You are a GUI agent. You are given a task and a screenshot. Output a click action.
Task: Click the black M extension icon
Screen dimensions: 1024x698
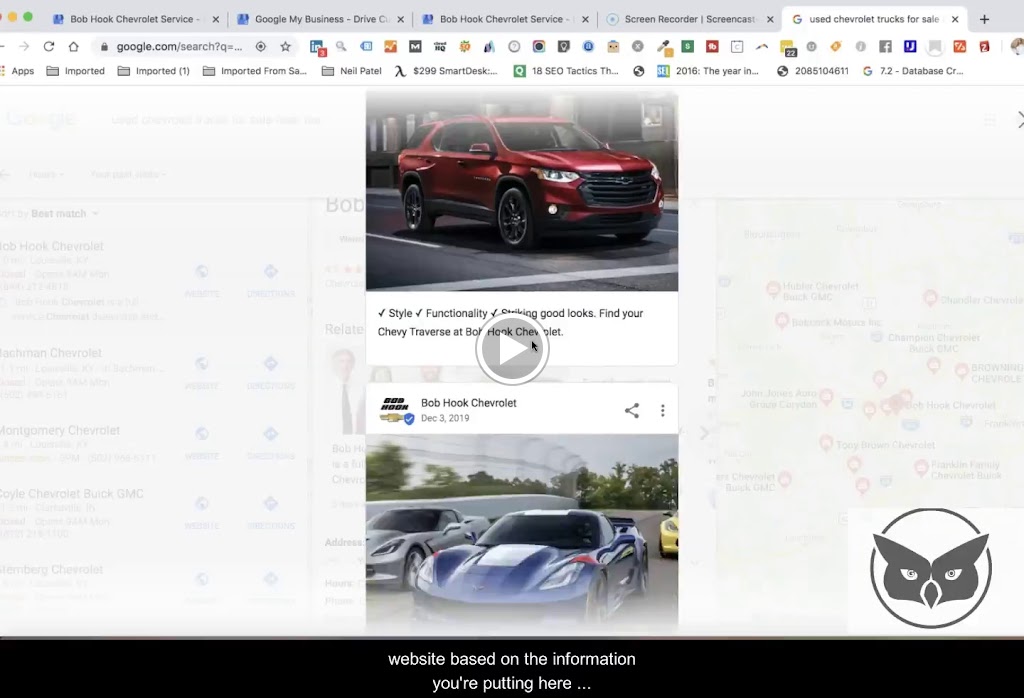coord(415,46)
